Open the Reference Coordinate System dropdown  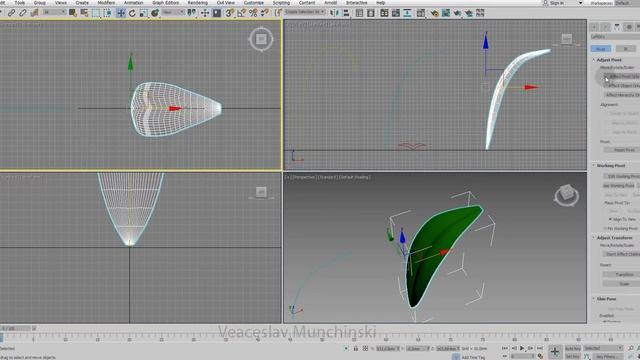coord(173,13)
